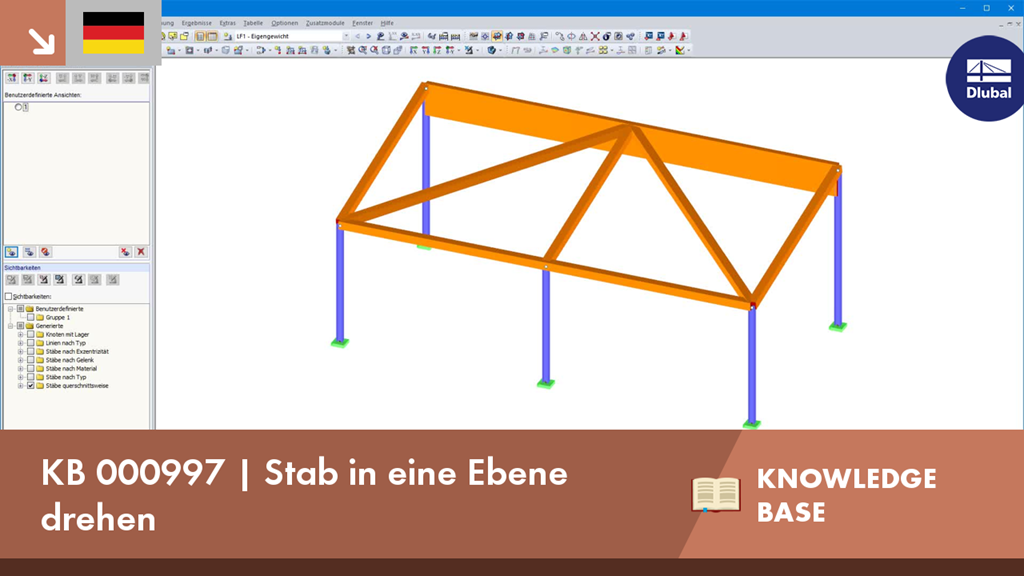Click the fourth visibility toolbar icon
This screenshot has width=1024, height=576.
point(59,280)
